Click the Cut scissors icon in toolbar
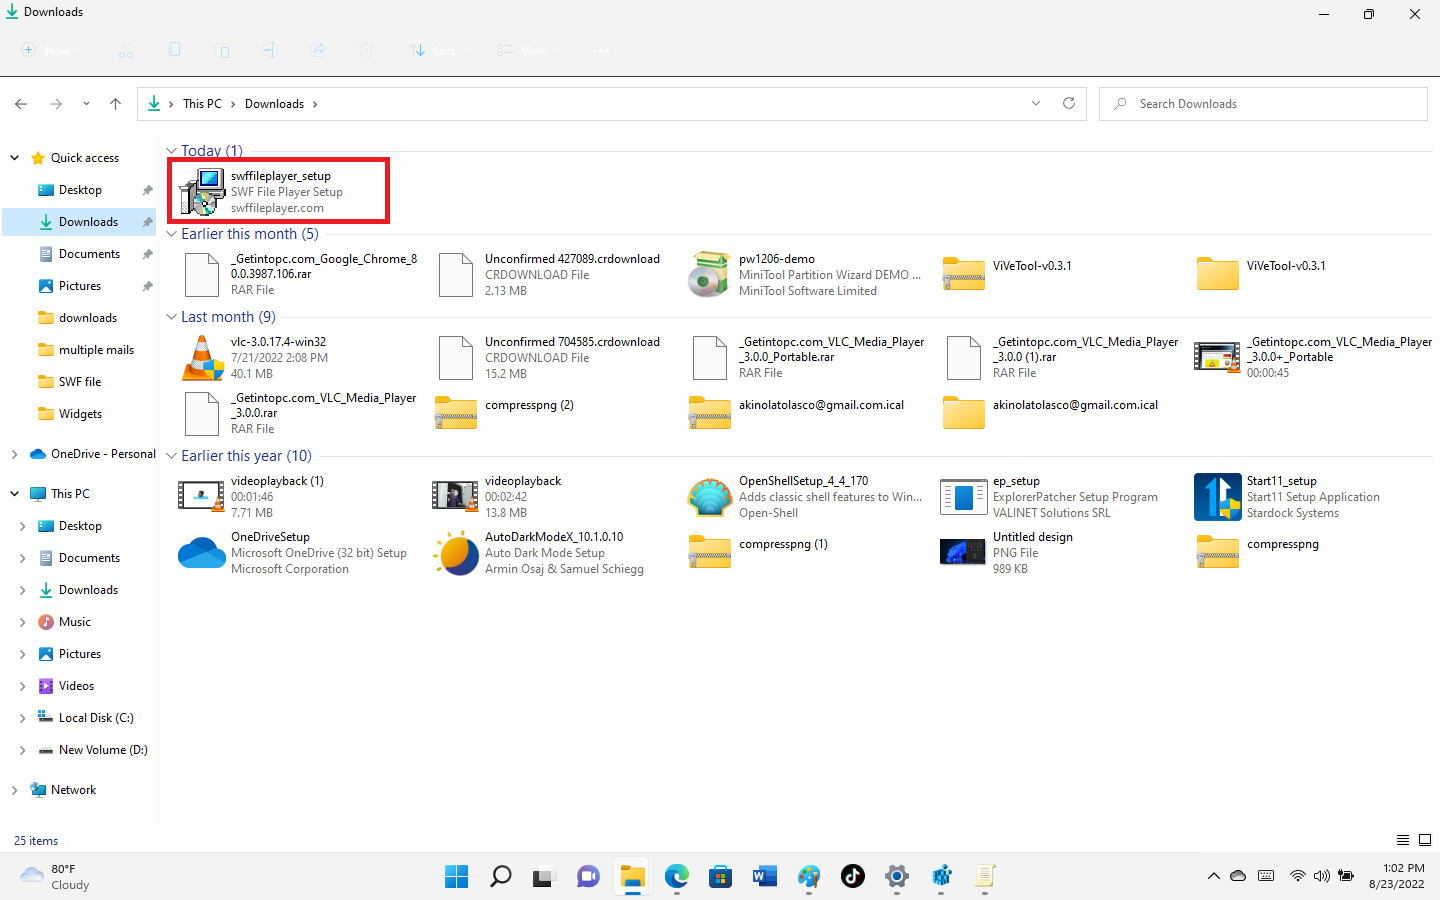 point(126,50)
